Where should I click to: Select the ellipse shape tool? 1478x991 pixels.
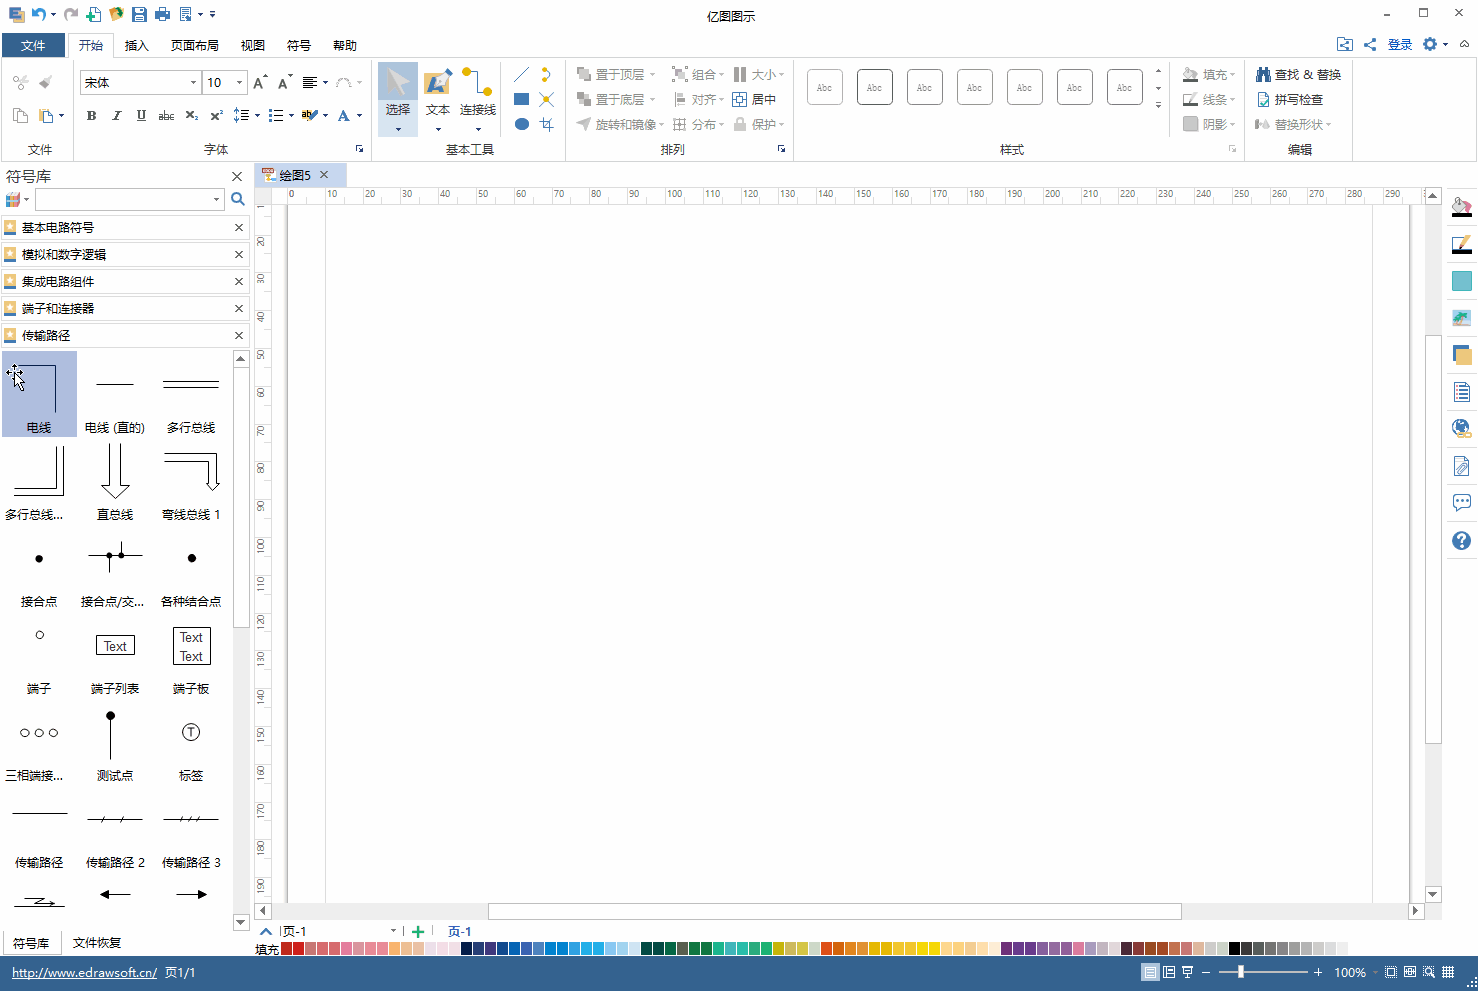click(521, 124)
